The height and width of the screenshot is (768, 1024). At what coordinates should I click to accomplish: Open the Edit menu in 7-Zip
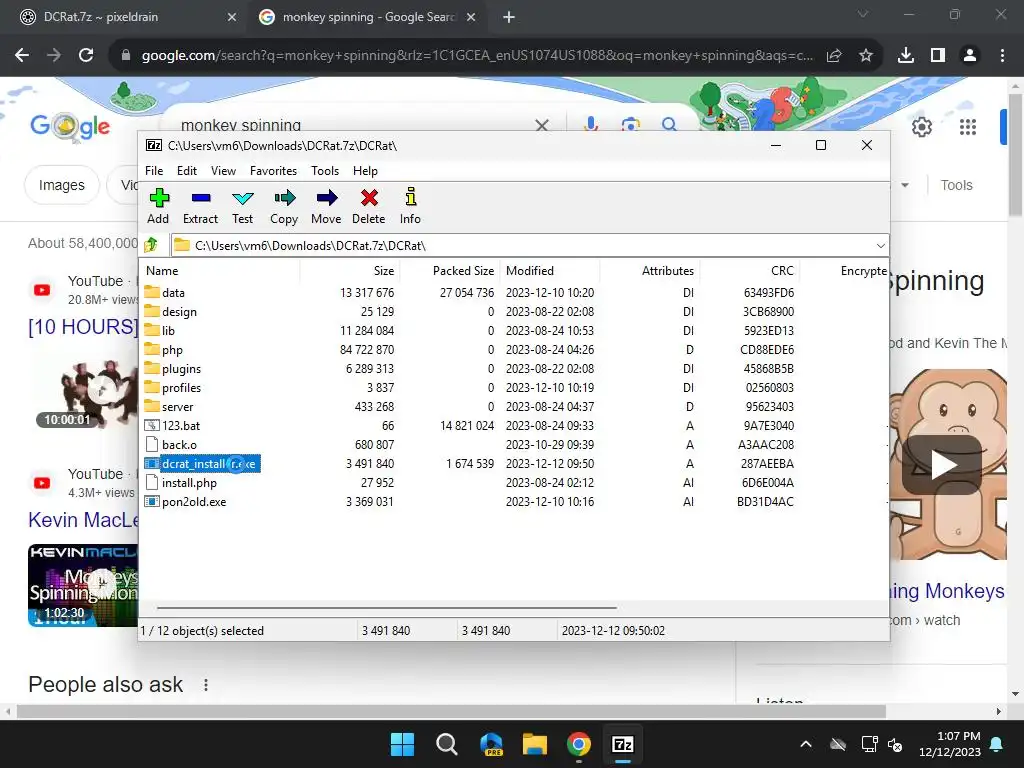point(187,170)
